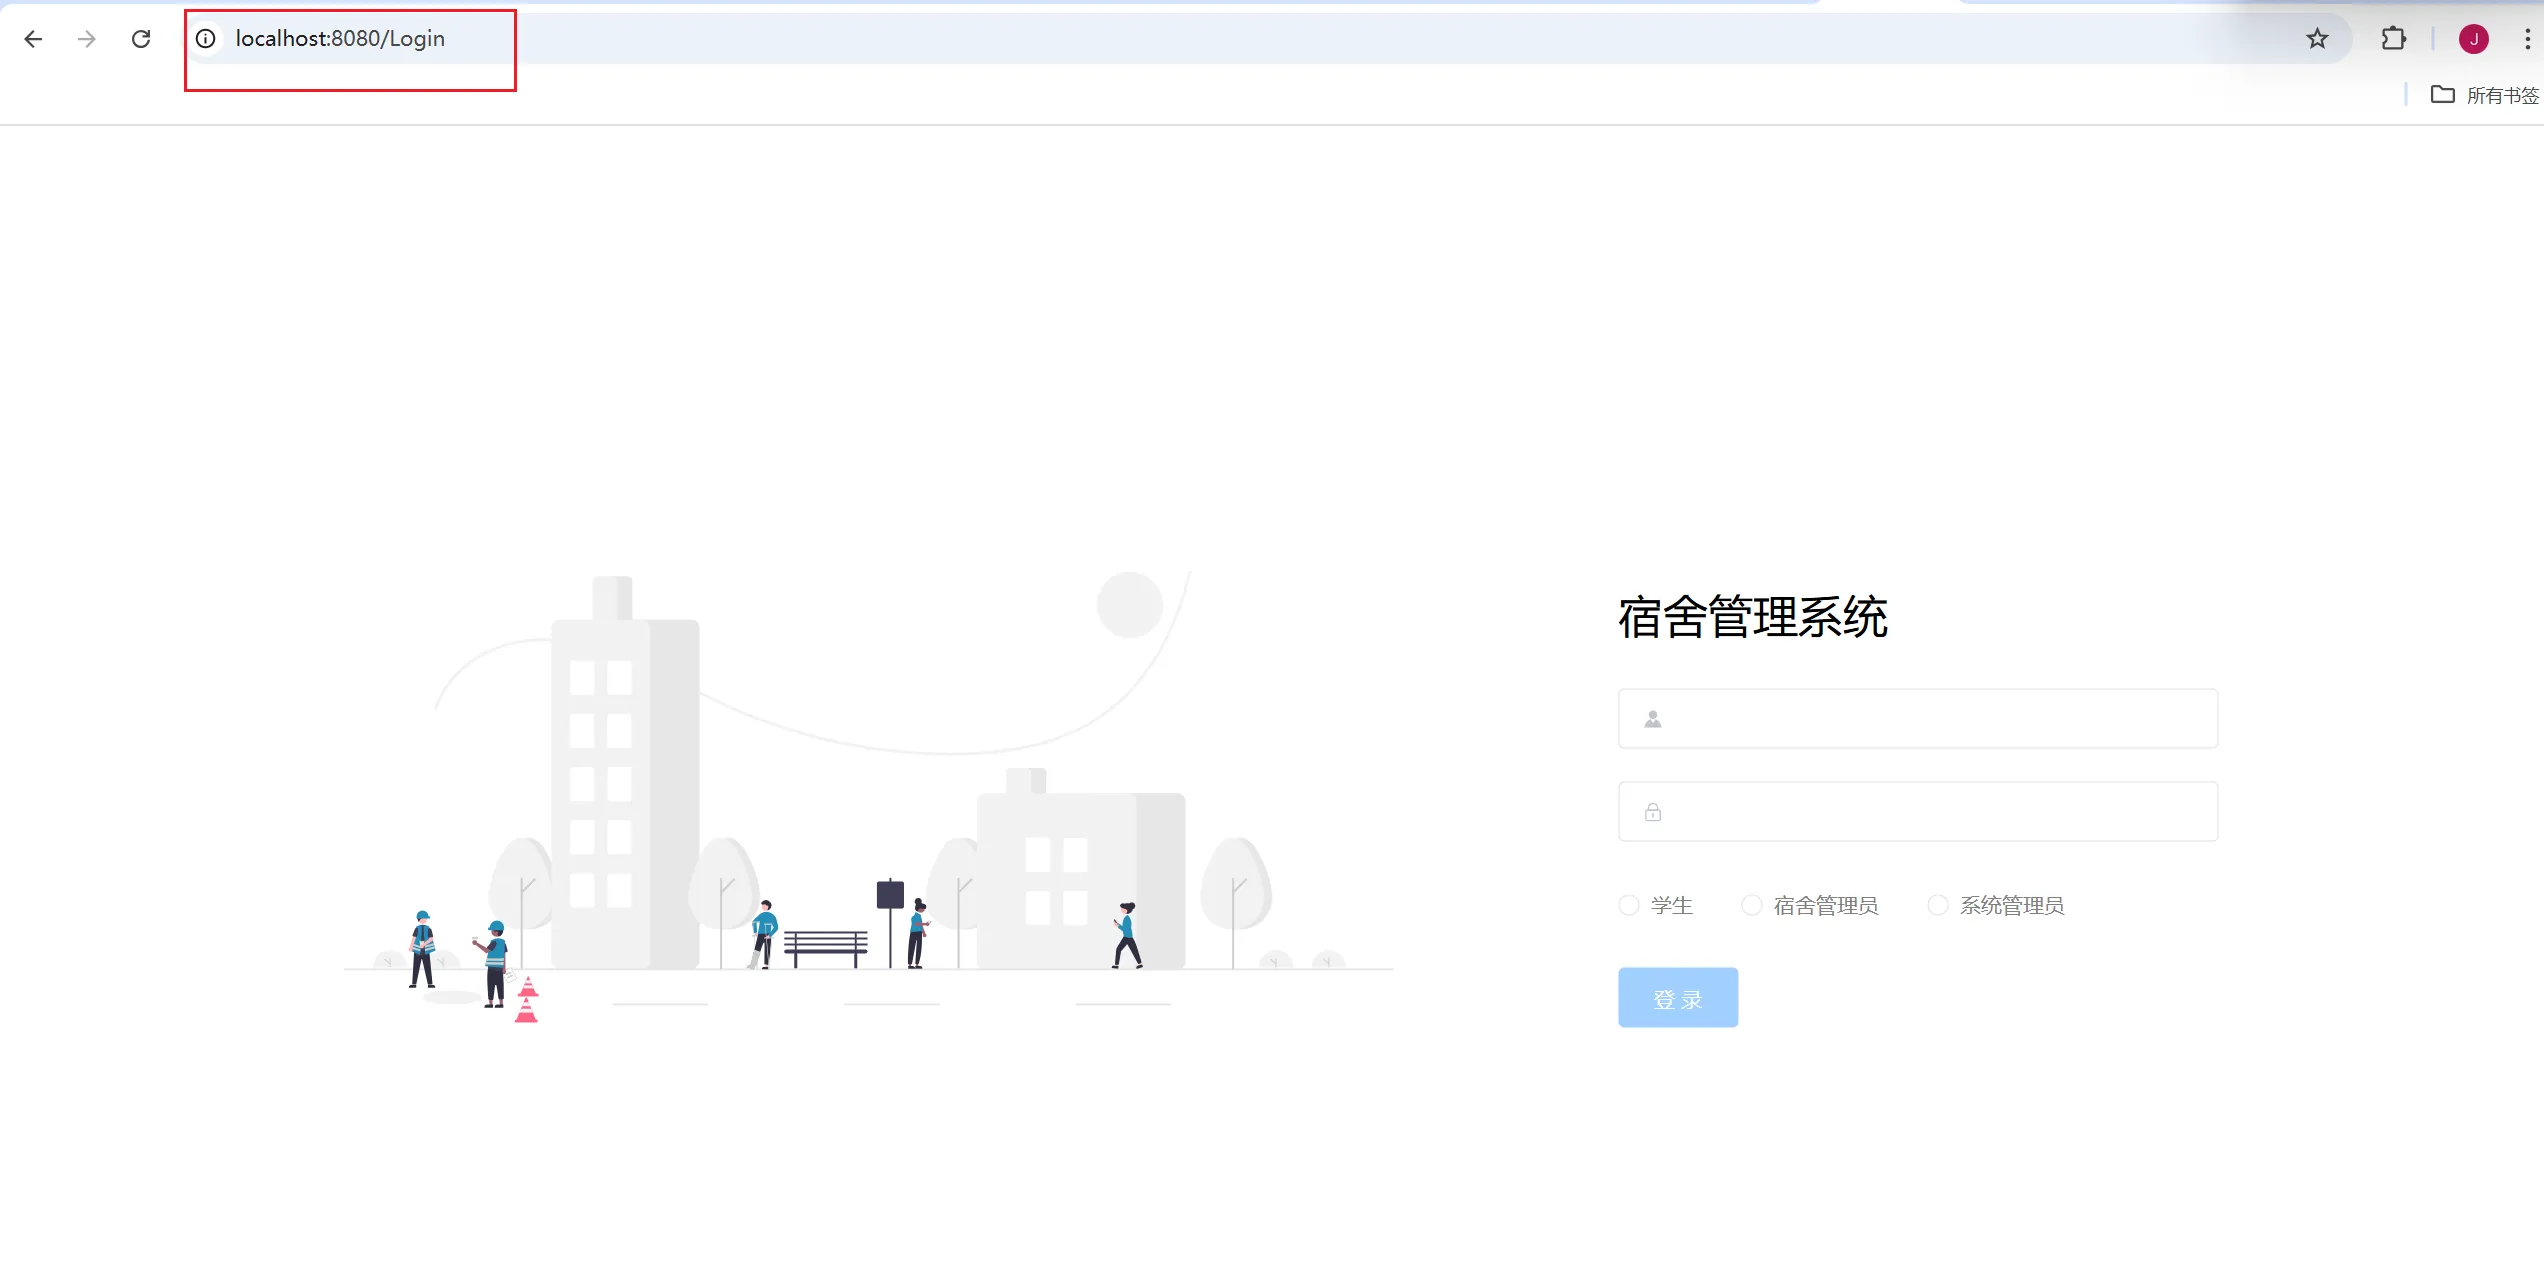This screenshot has height=1282, width=2544.
Task: Select the 学生 radio option
Action: coord(1629,905)
